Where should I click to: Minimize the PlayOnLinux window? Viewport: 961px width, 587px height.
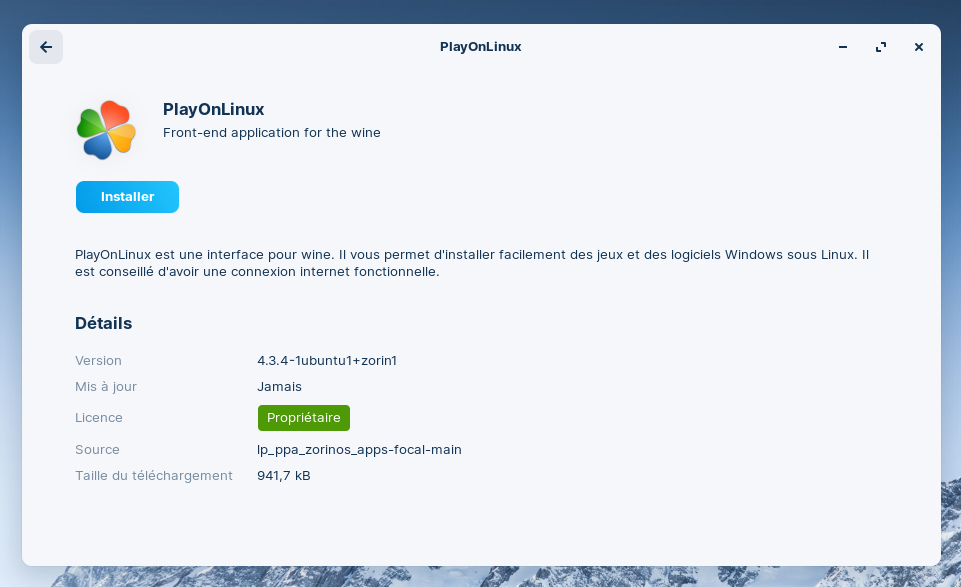(x=843, y=47)
